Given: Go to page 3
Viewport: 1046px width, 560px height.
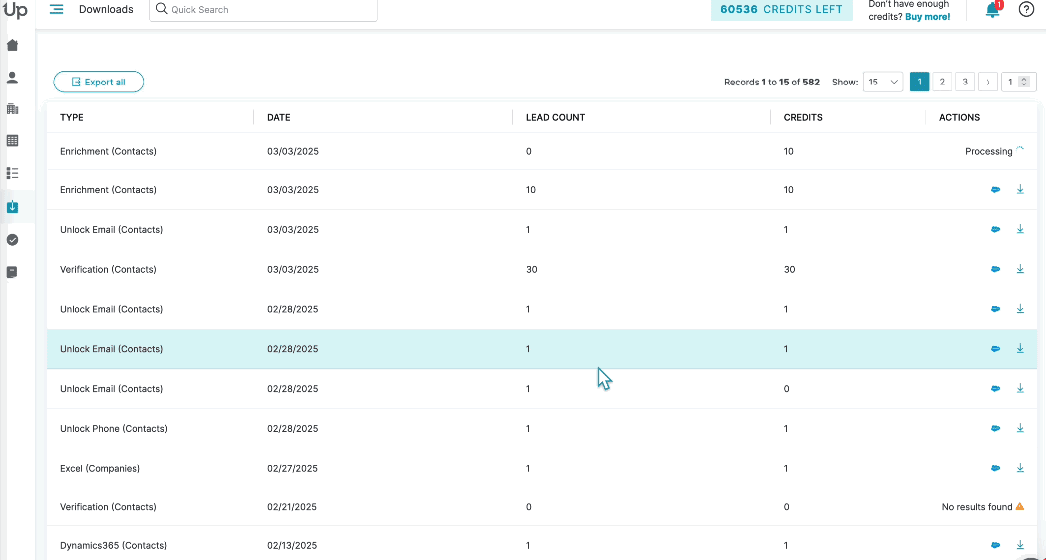Looking at the screenshot, I should 965,82.
